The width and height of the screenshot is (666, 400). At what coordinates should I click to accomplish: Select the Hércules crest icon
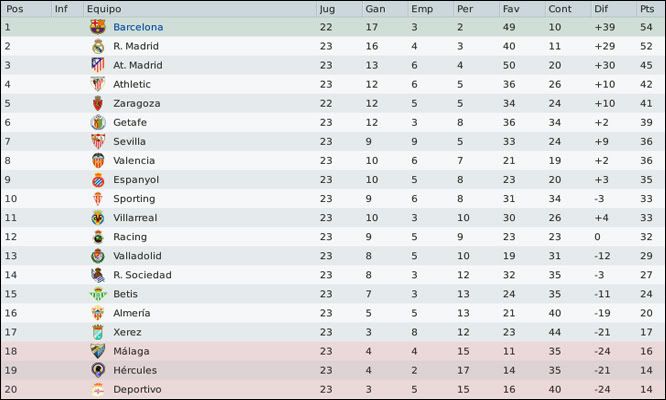pyautogui.click(x=98, y=370)
